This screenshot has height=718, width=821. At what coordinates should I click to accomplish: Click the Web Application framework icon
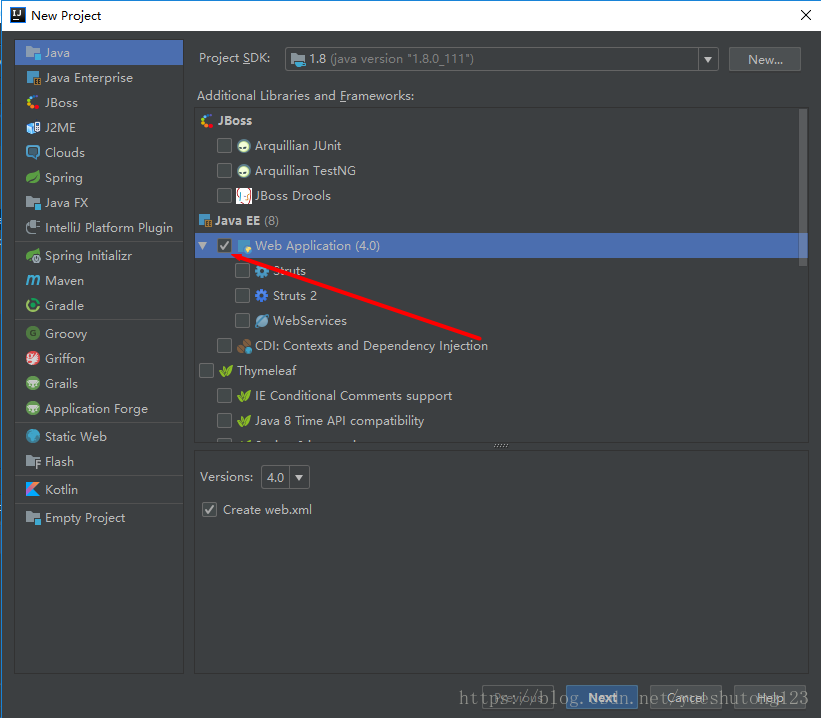[x=244, y=246]
